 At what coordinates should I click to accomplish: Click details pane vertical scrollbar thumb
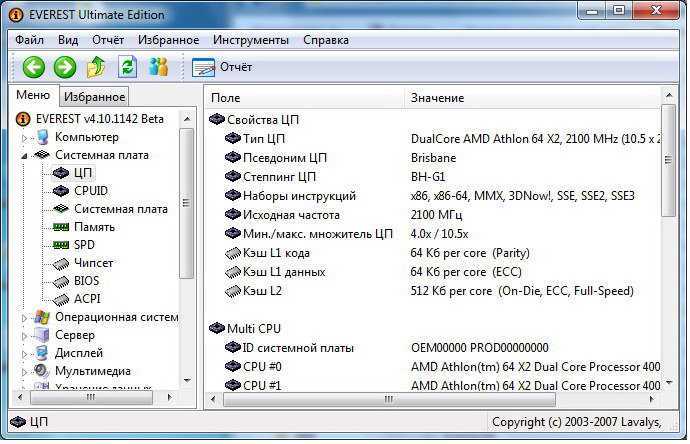(x=668, y=160)
